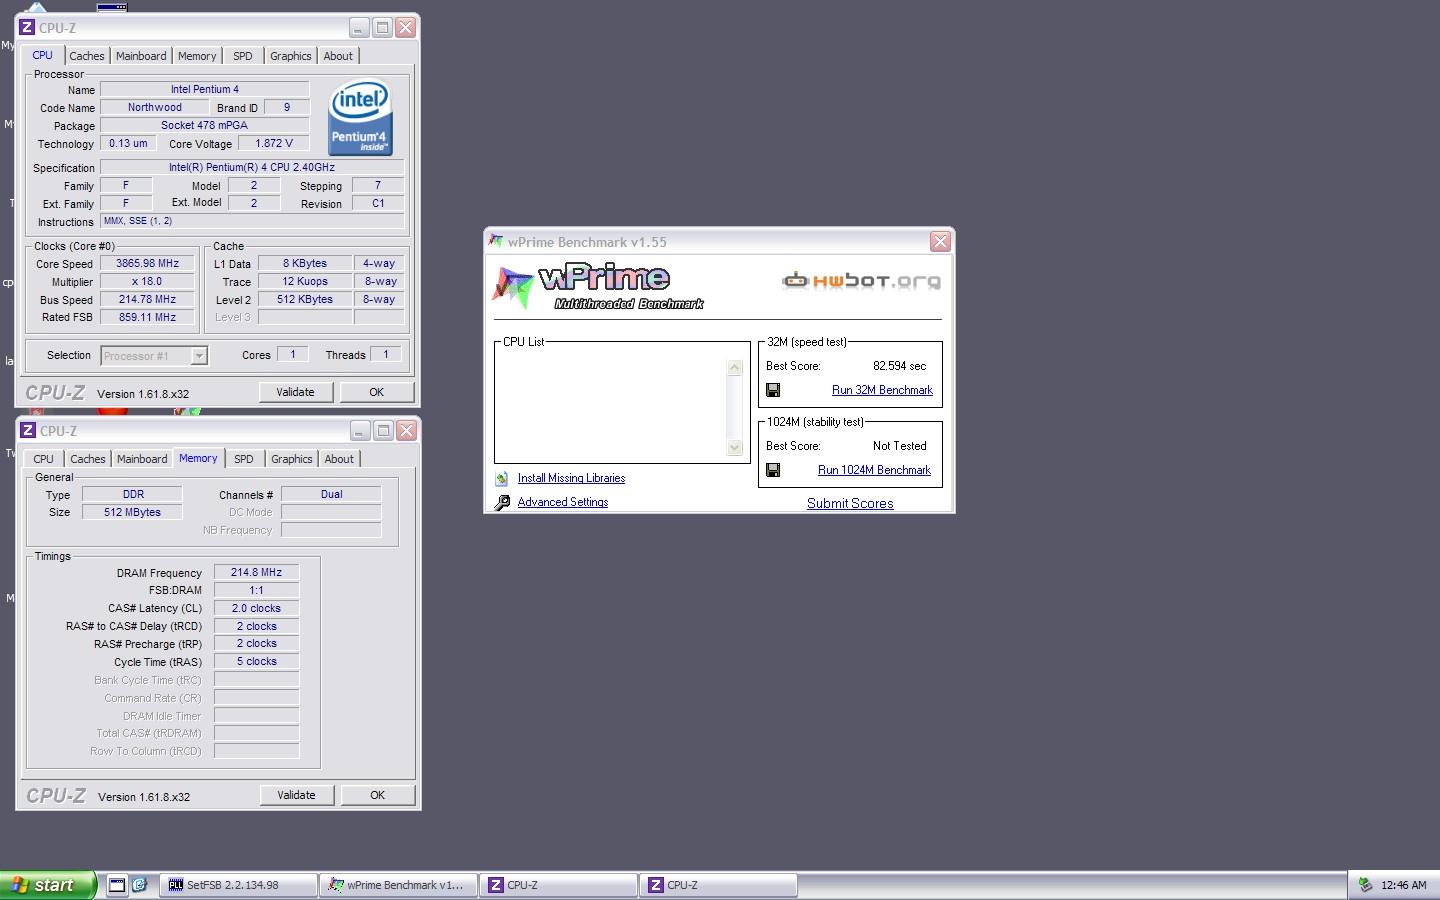Close the wPrime Benchmark window

940,241
